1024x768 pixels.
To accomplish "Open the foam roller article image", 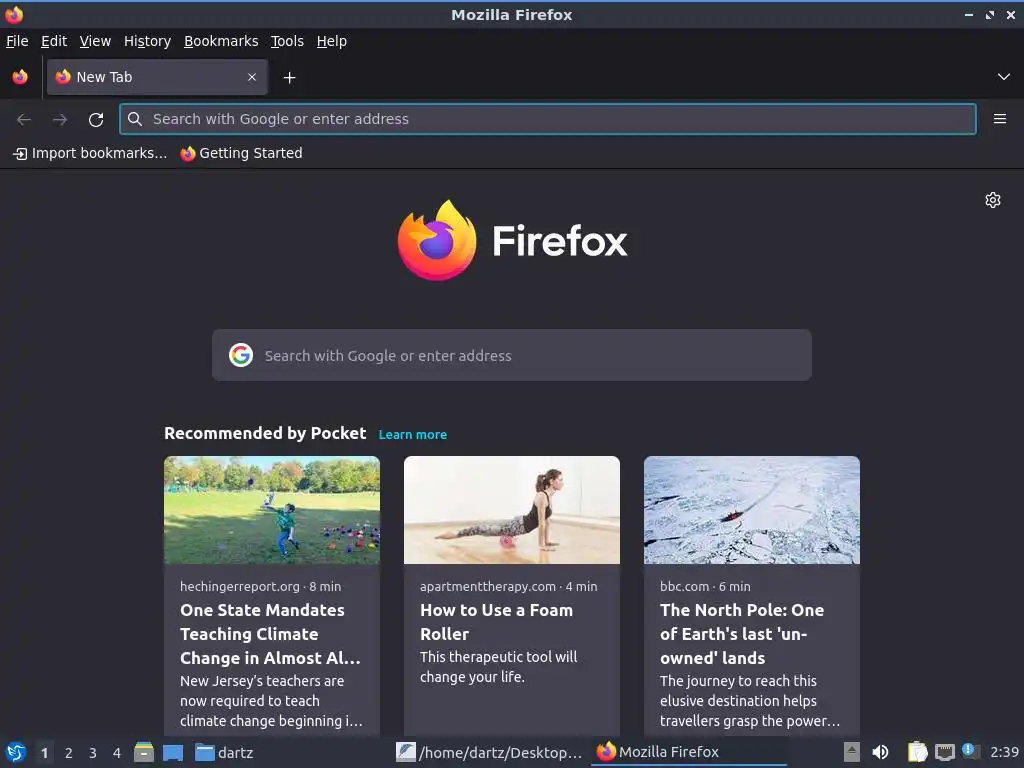I will [x=511, y=510].
